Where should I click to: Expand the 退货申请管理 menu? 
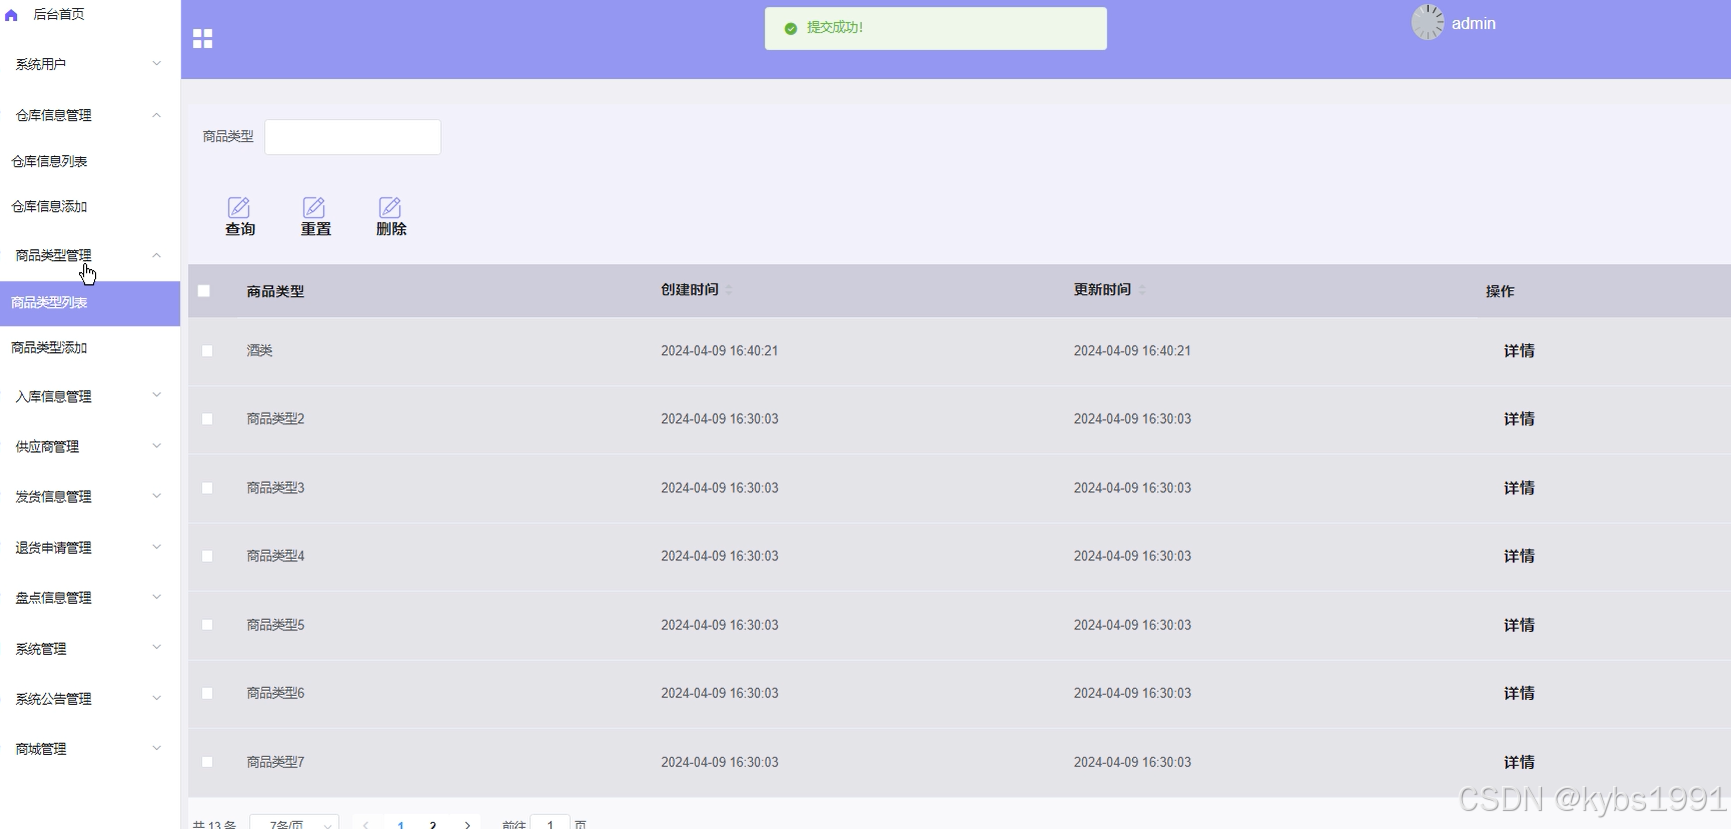pyautogui.click(x=90, y=547)
